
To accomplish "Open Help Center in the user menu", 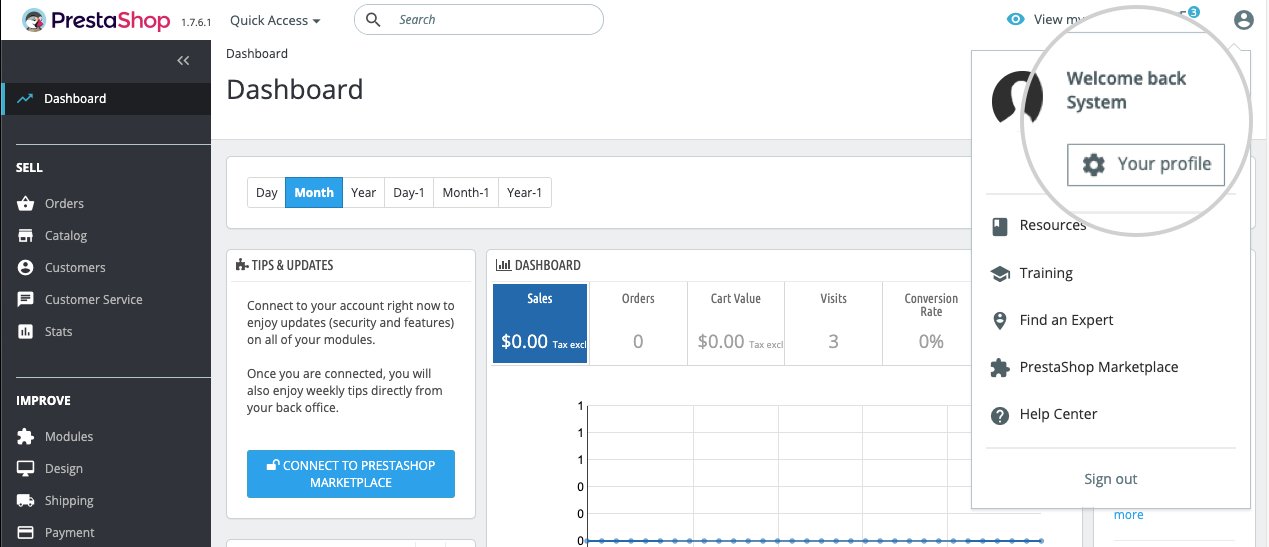I will (x=1058, y=414).
